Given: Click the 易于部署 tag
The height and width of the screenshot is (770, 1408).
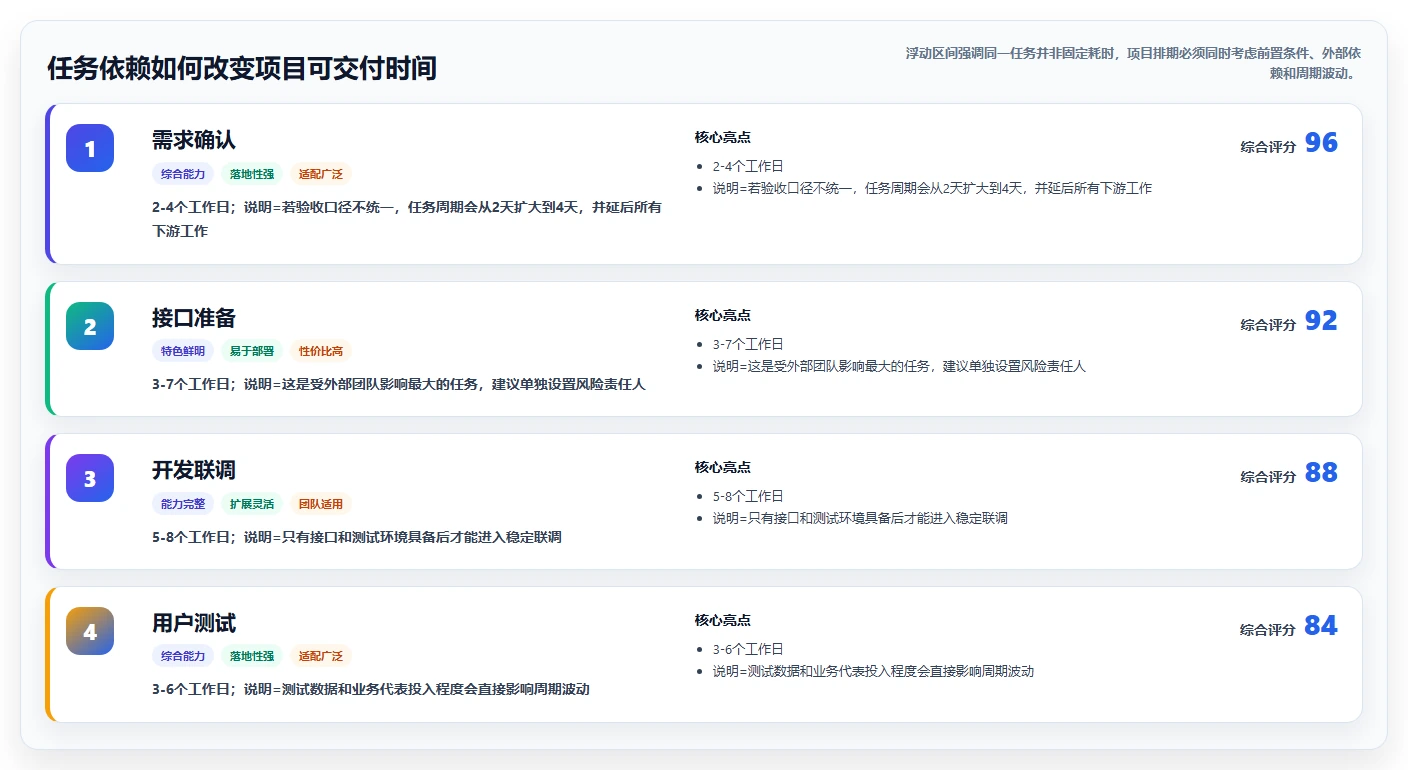Looking at the screenshot, I should click(252, 351).
